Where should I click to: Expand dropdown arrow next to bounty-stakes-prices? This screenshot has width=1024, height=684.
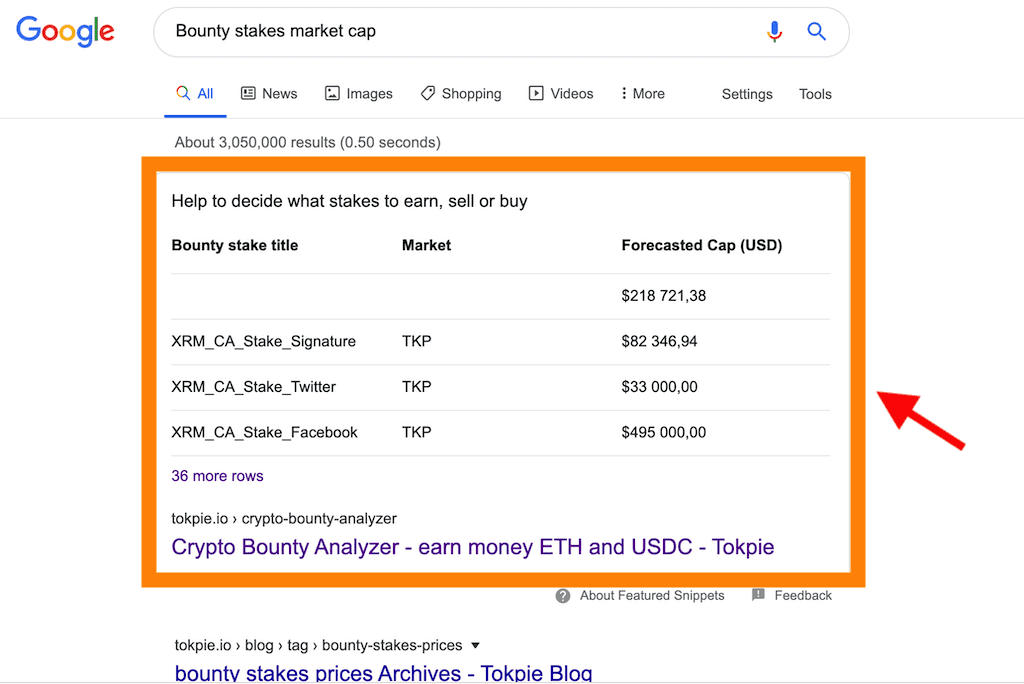pos(475,645)
